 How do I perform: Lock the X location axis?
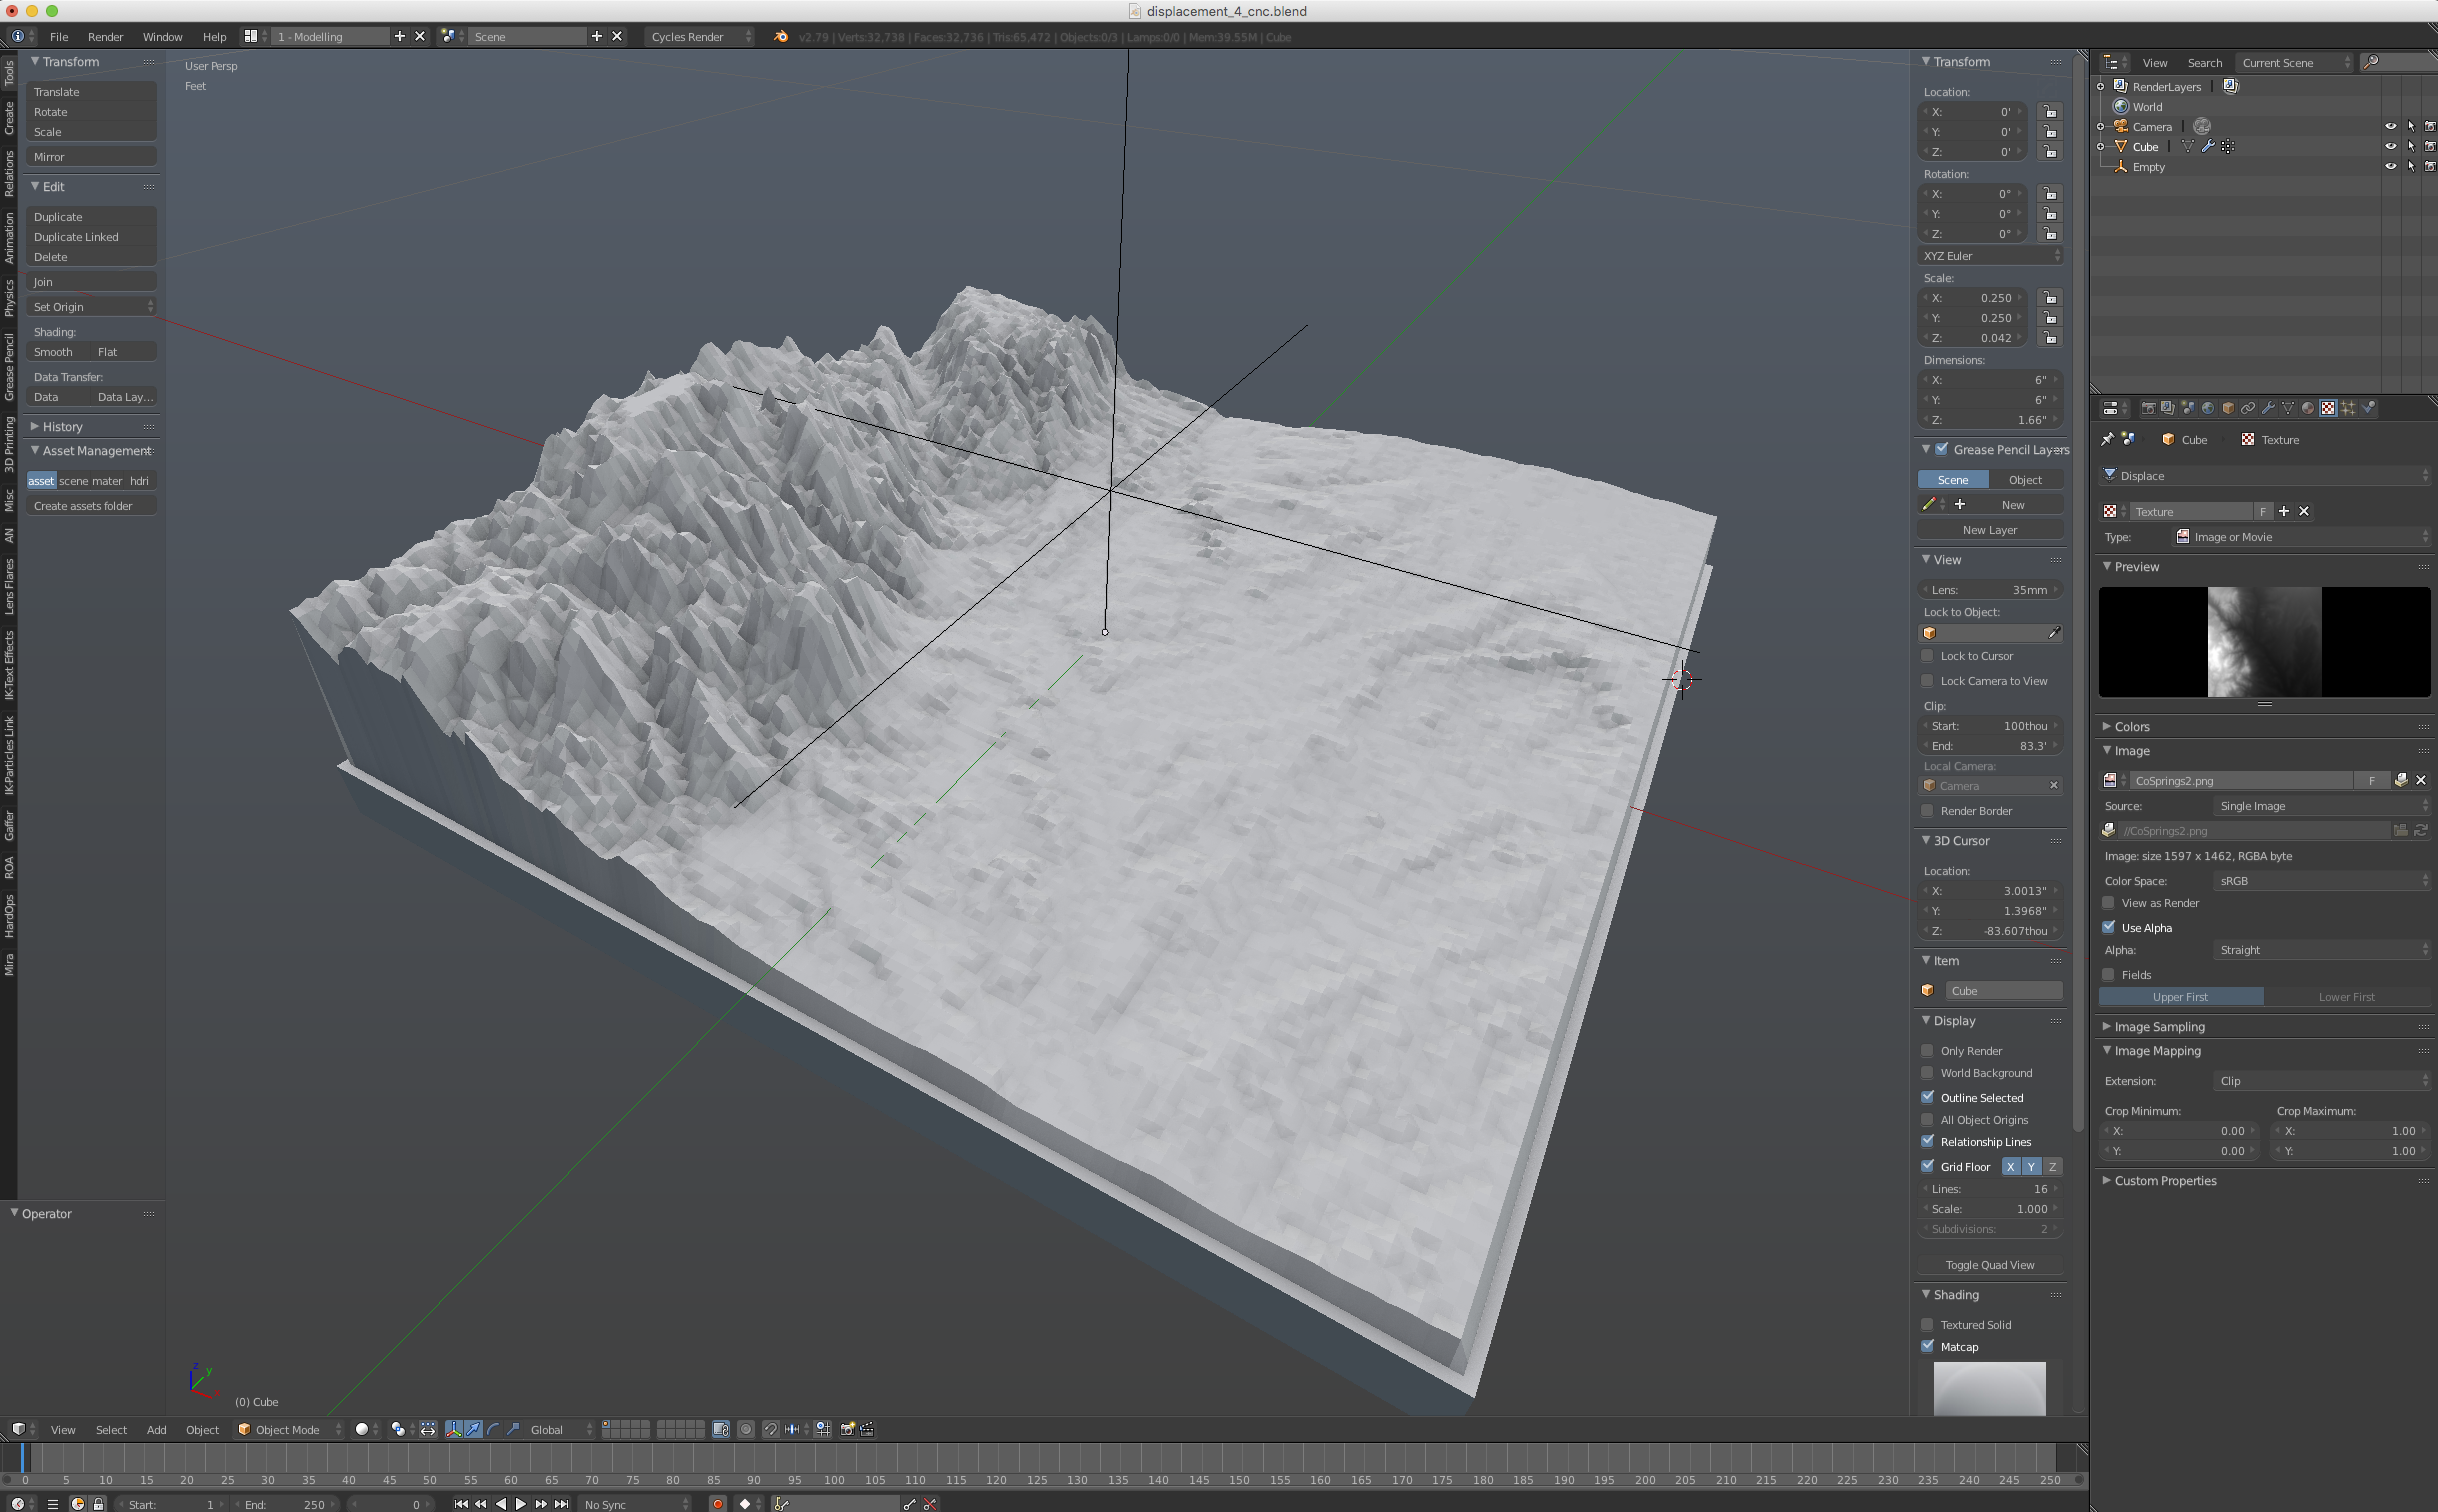2050,112
